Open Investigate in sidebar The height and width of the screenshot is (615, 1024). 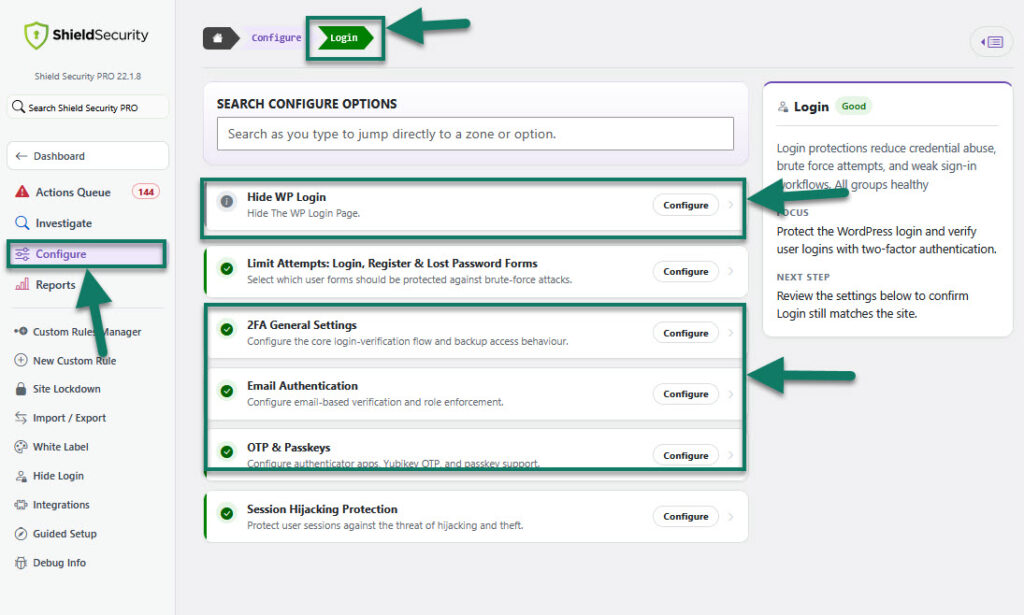point(63,223)
